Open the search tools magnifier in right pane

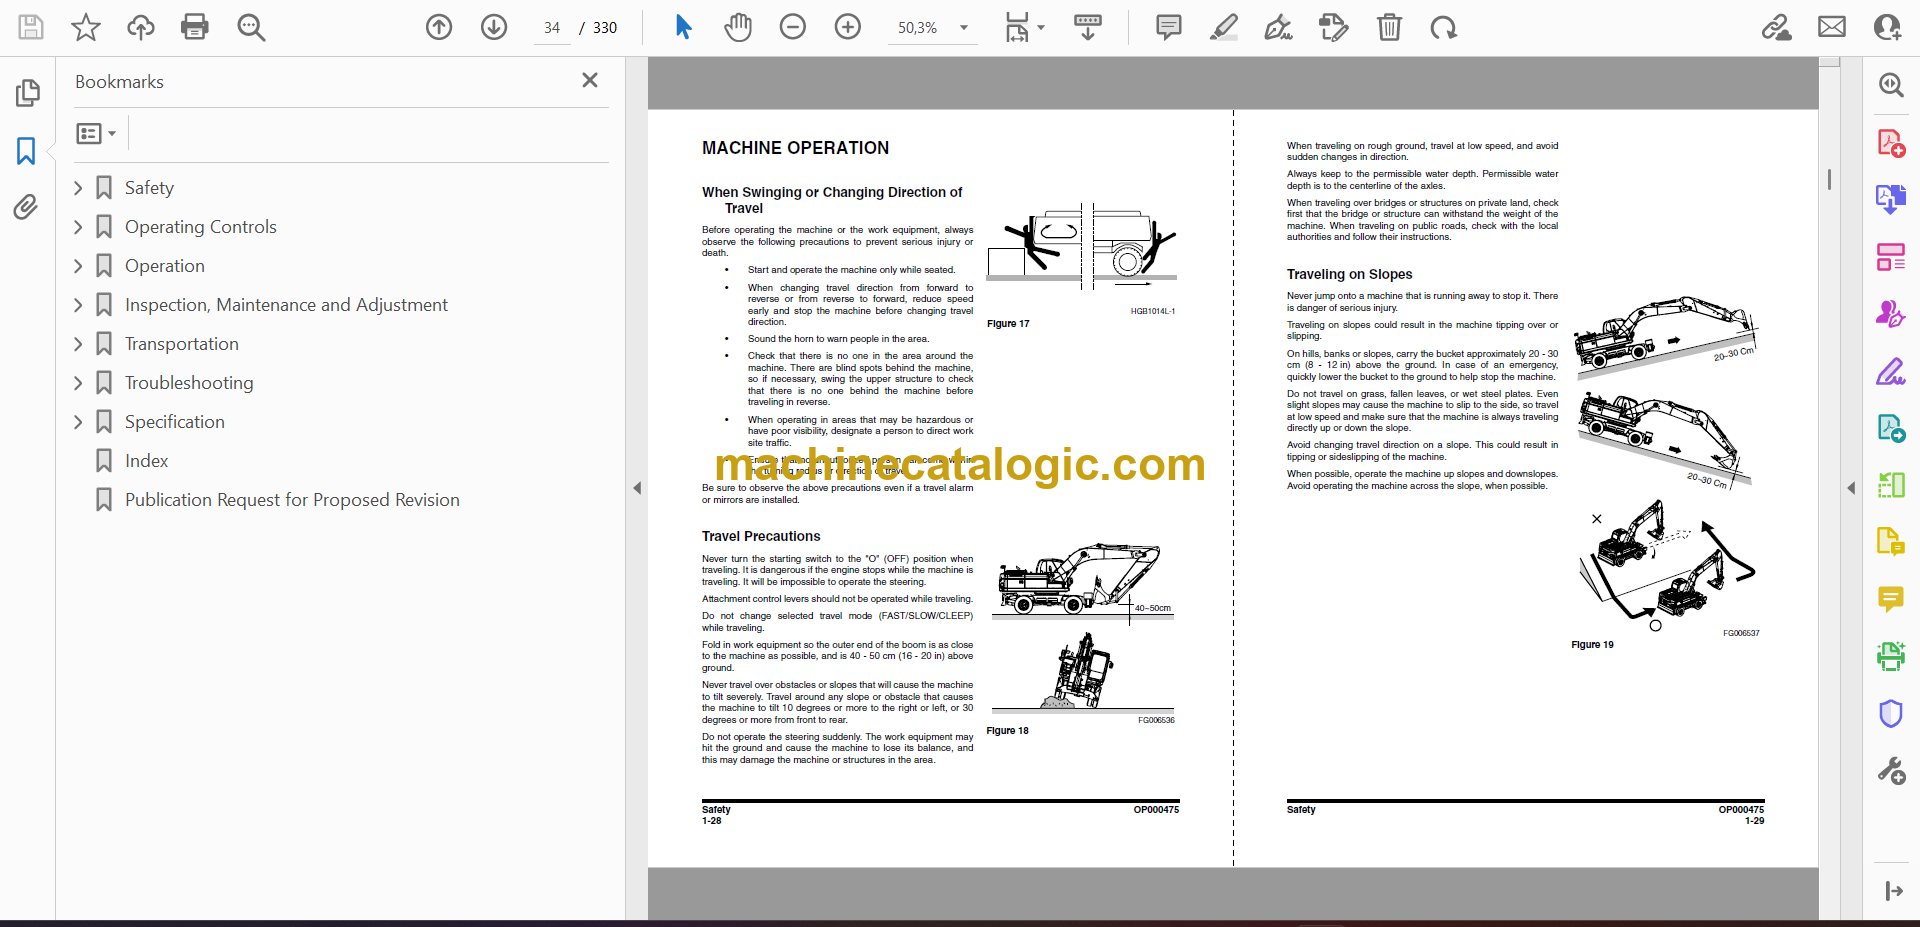[1890, 85]
